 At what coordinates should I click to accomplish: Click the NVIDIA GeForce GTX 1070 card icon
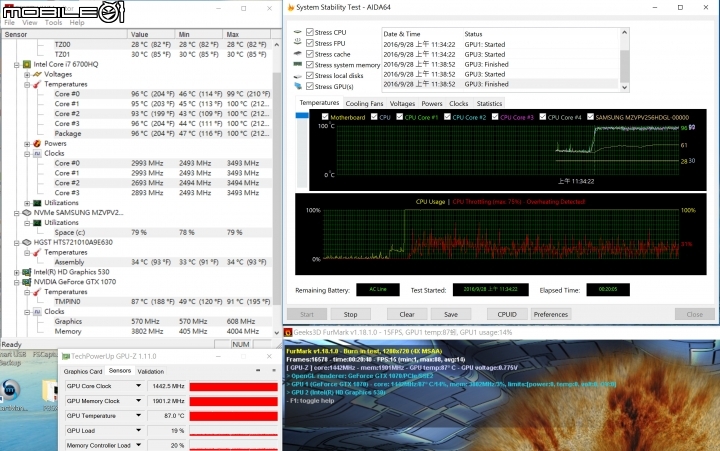[27, 282]
